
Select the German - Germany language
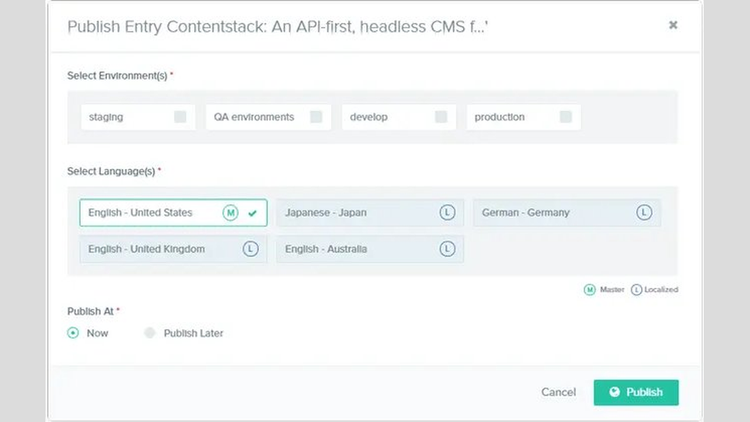click(567, 212)
